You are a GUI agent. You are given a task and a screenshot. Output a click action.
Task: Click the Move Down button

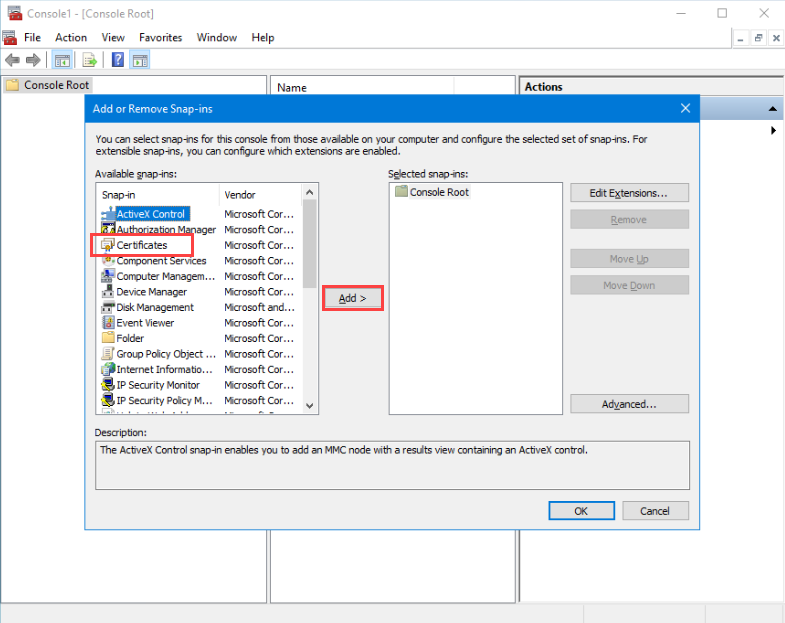coord(629,285)
